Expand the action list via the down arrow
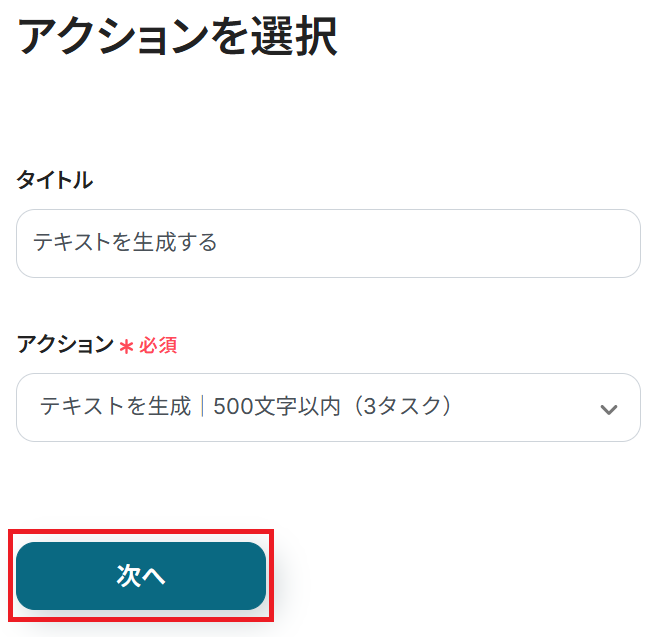This screenshot has width=657, height=637. 608,409
